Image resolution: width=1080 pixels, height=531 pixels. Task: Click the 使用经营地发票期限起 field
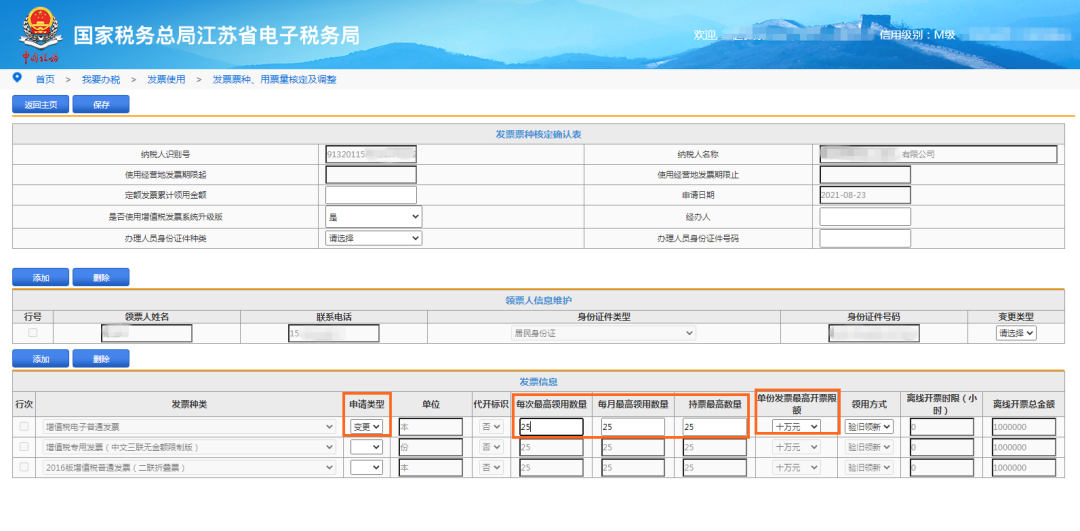(x=371, y=175)
